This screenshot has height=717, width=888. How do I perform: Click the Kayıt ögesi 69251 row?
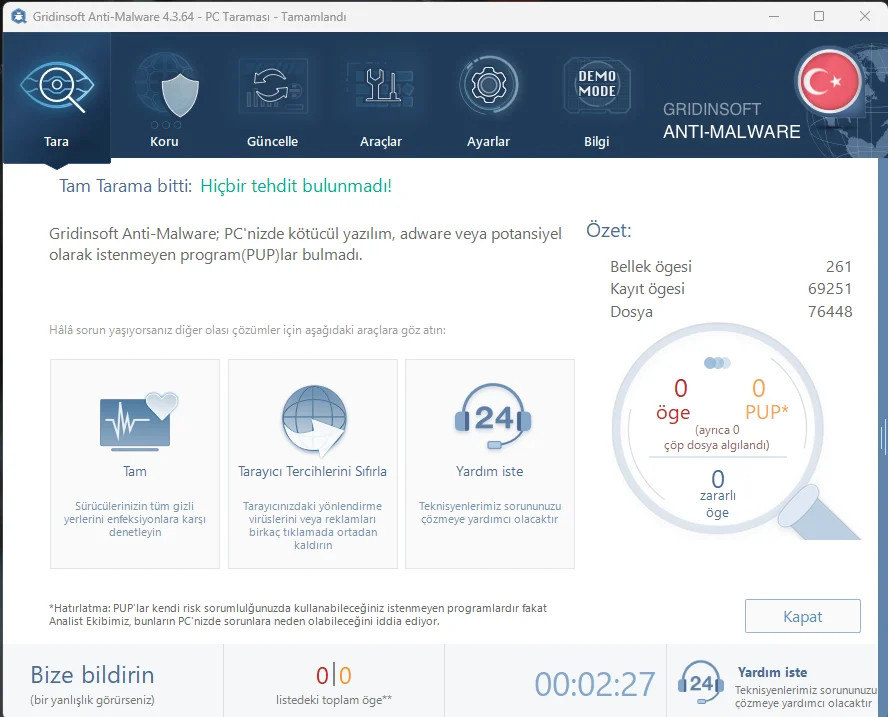coord(731,289)
